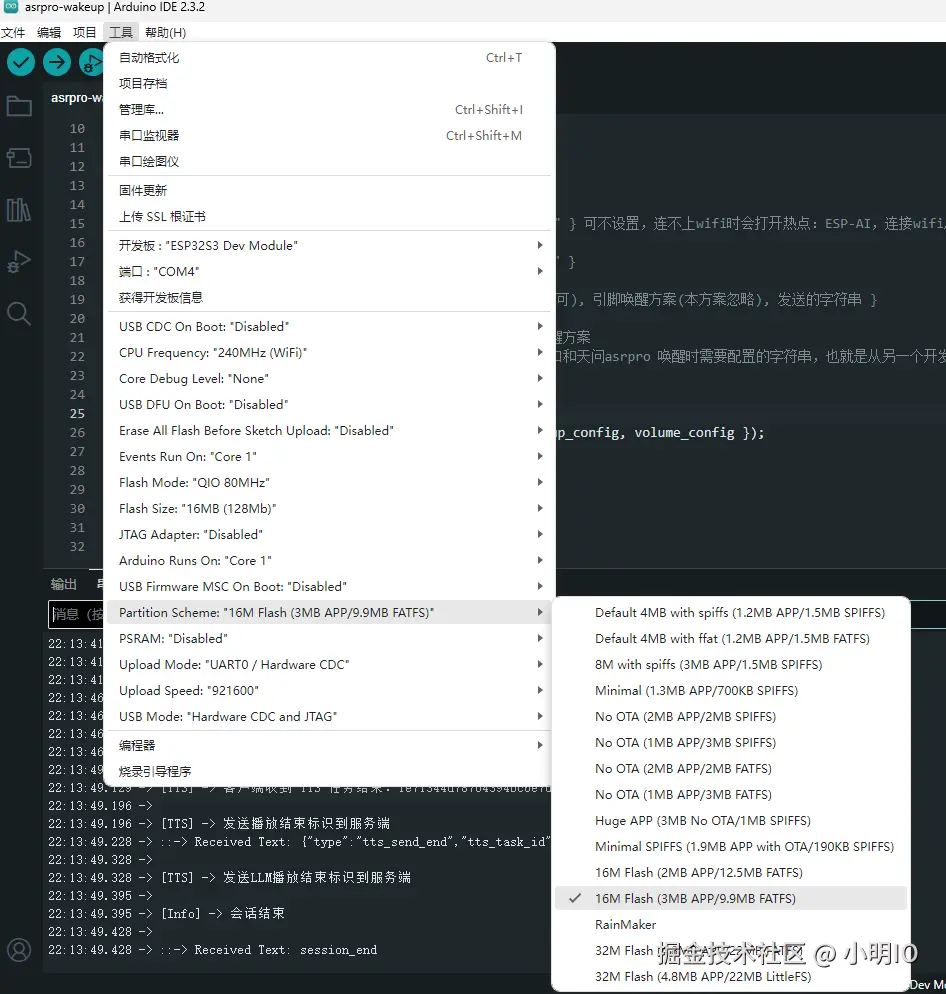The image size is (946, 994).
Task: Select 固件更新 menu entry
Action: 329,190
